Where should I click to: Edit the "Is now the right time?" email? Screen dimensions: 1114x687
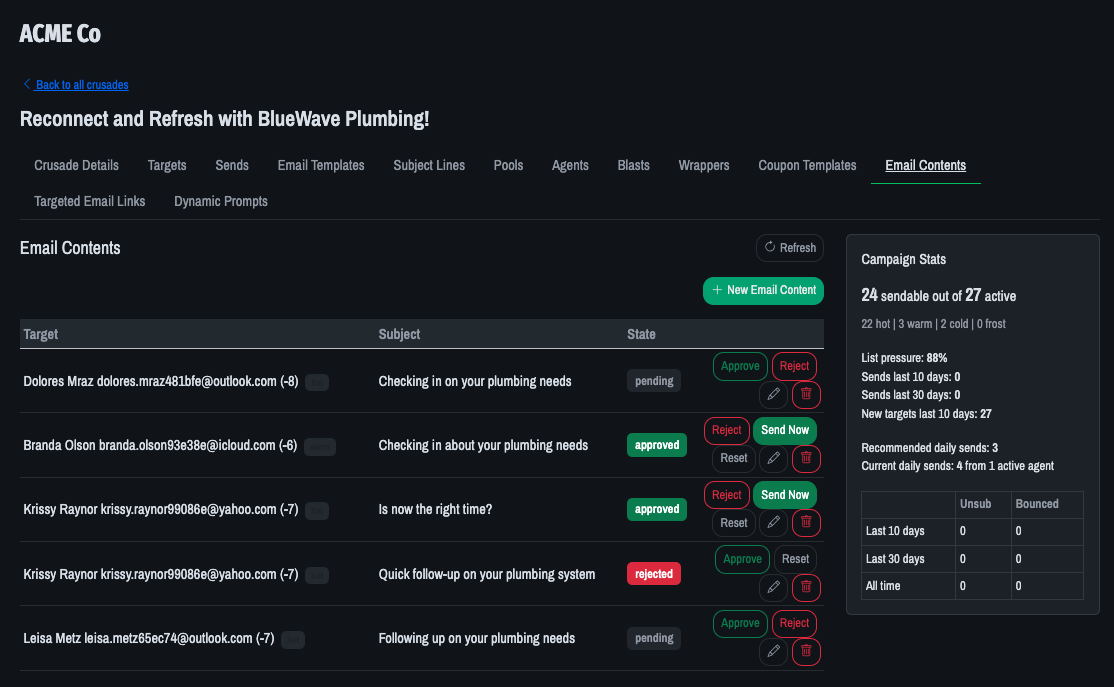(773, 523)
